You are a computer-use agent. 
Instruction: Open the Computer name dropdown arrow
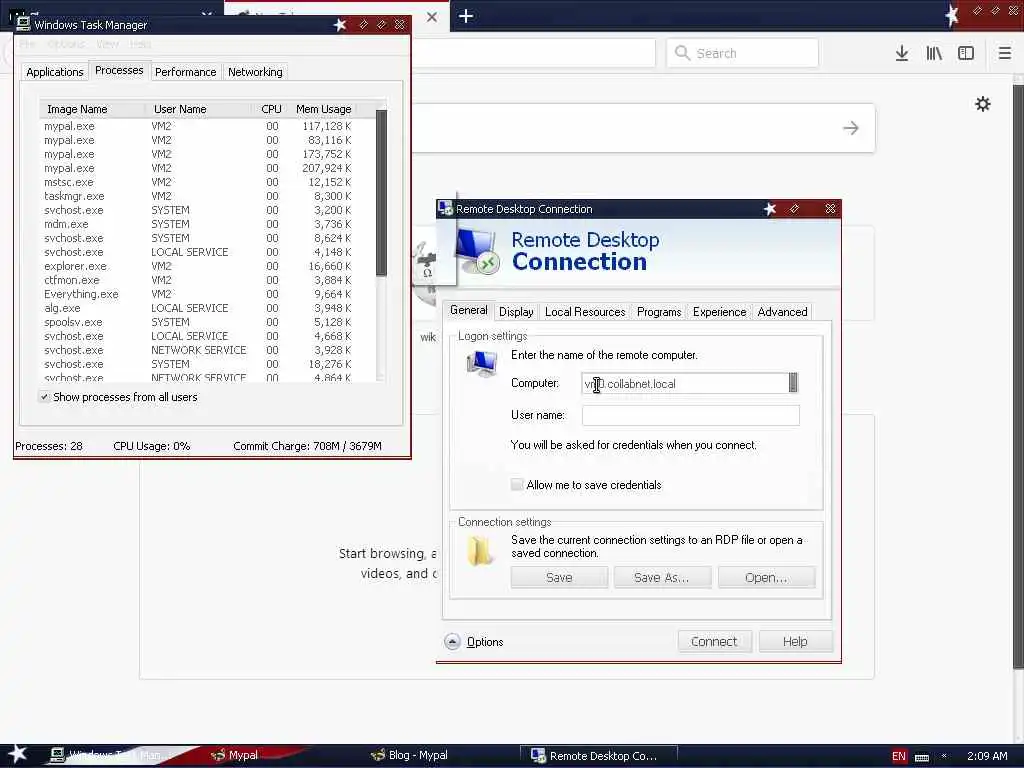click(x=793, y=383)
